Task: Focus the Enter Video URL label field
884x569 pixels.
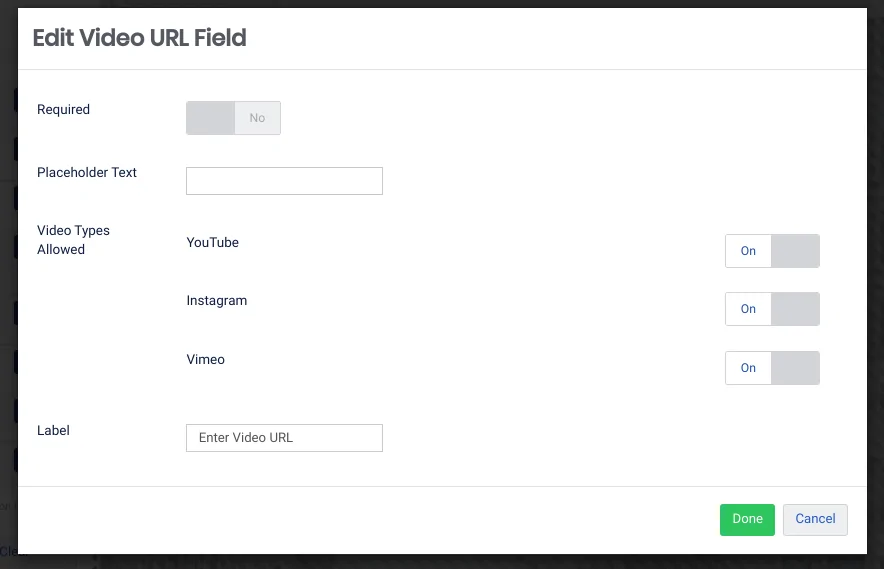Action: (284, 438)
